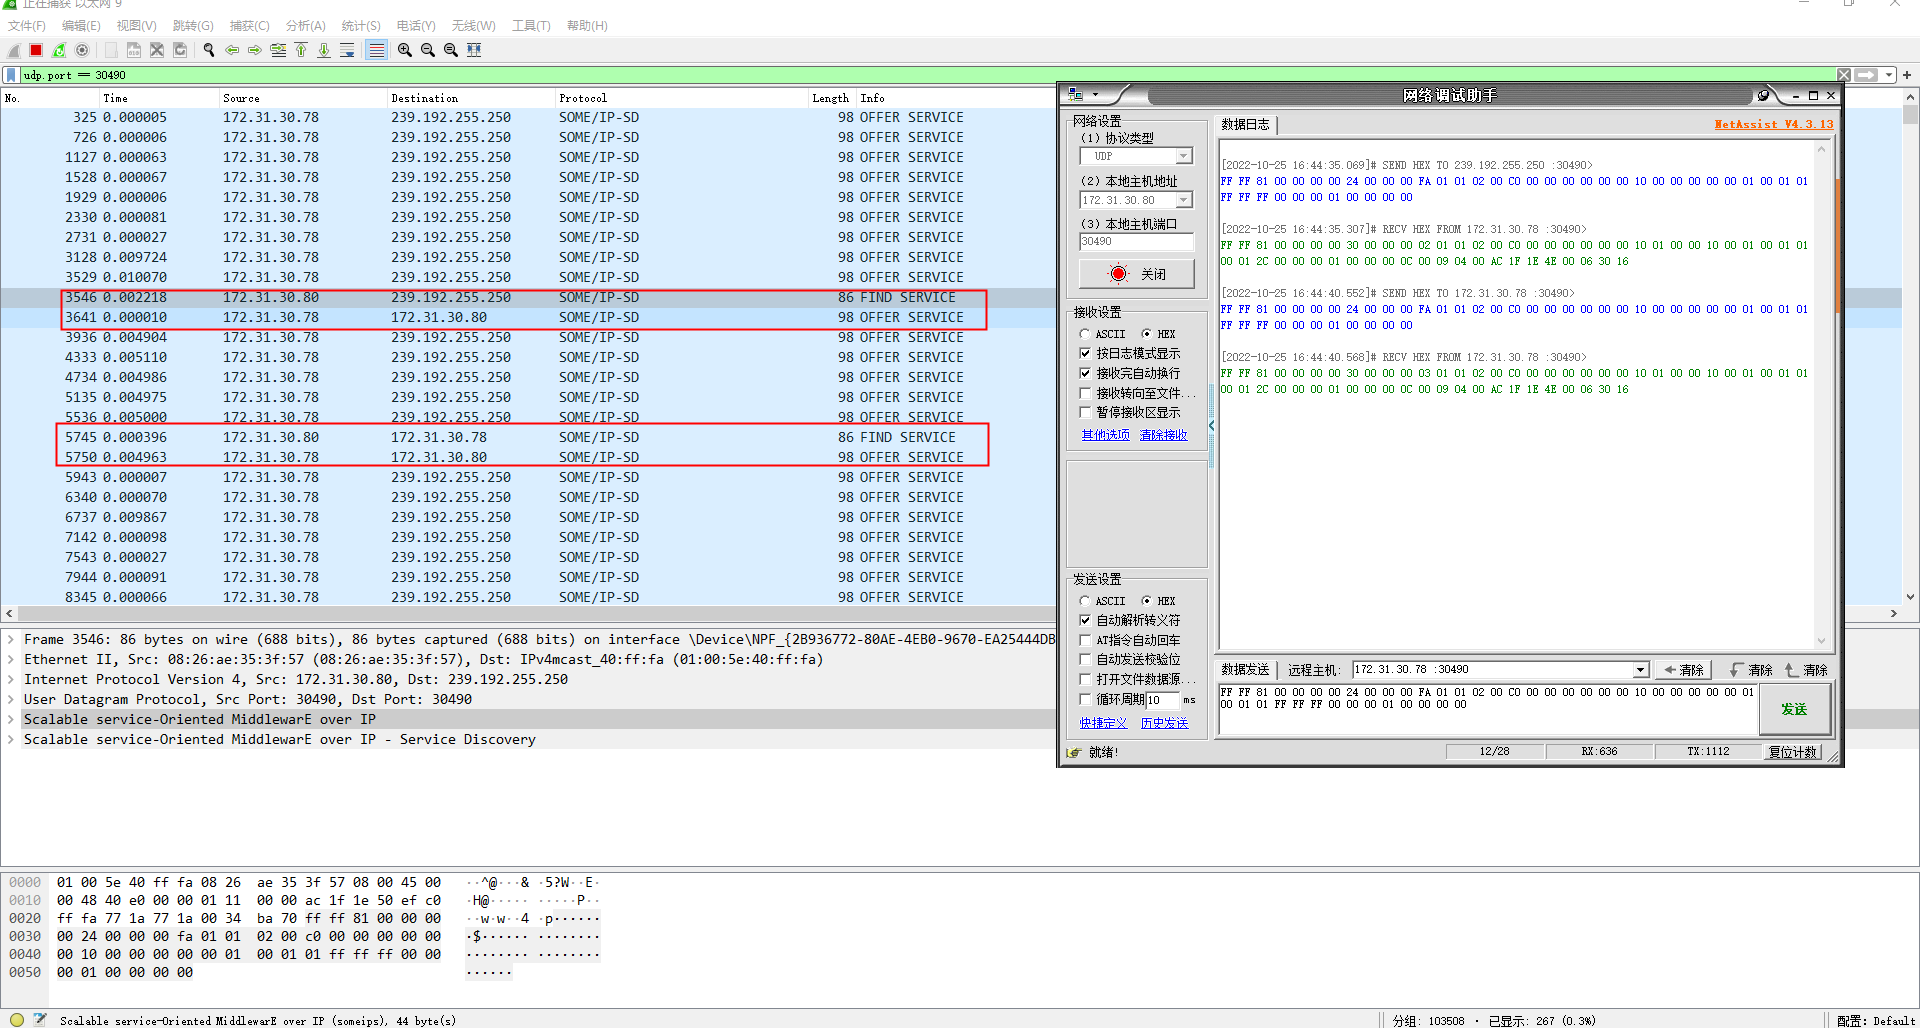Open the remote host address dropdown
This screenshot has height=1028, width=1920.
tap(1640, 670)
